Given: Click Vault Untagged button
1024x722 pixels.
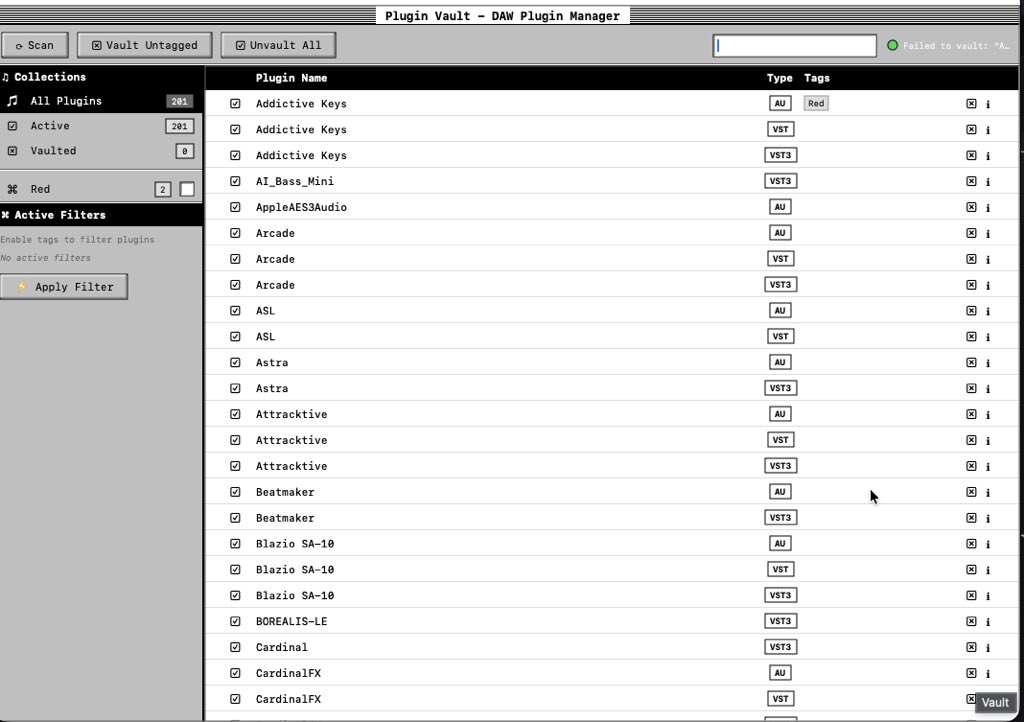Looking at the screenshot, I should tap(144, 45).
